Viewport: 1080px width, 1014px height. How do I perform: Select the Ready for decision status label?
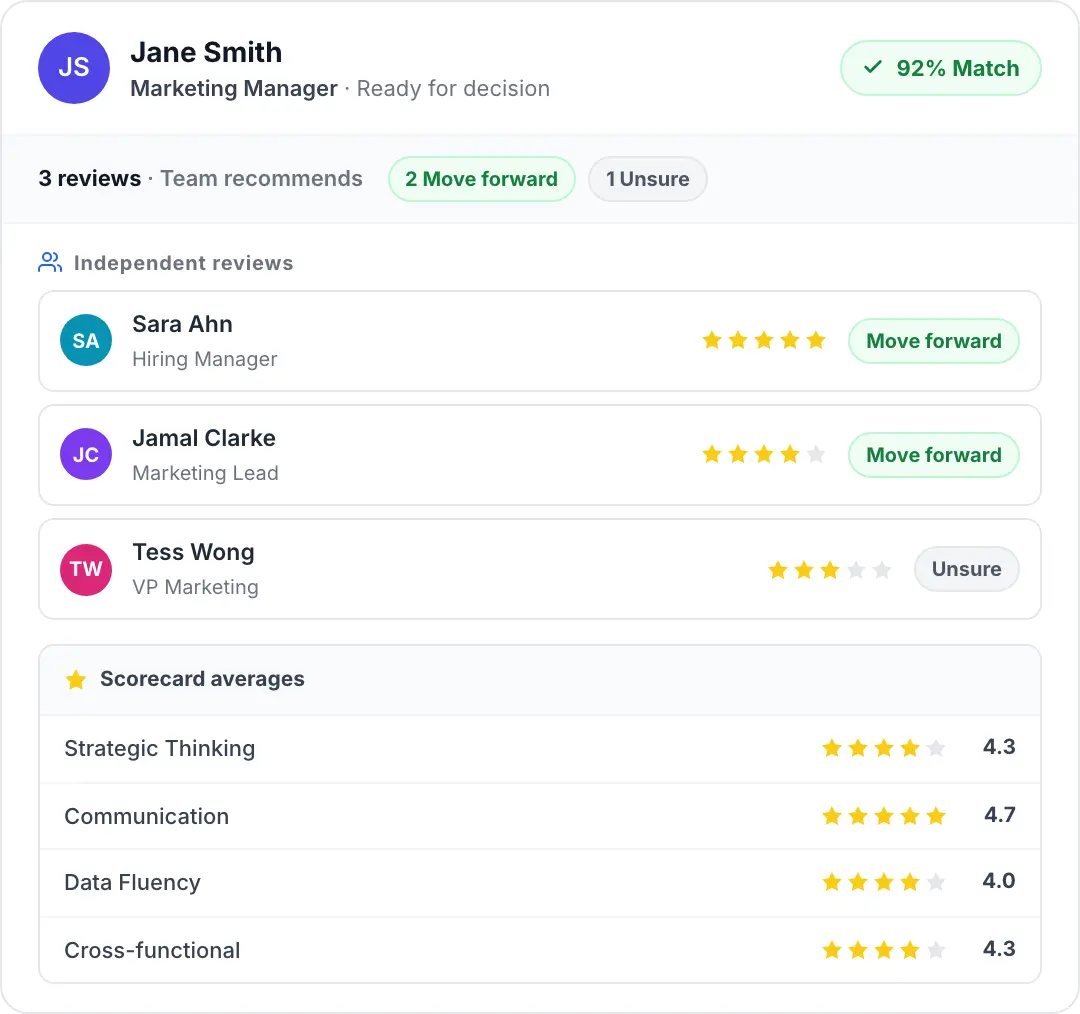pyautogui.click(x=453, y=89)
